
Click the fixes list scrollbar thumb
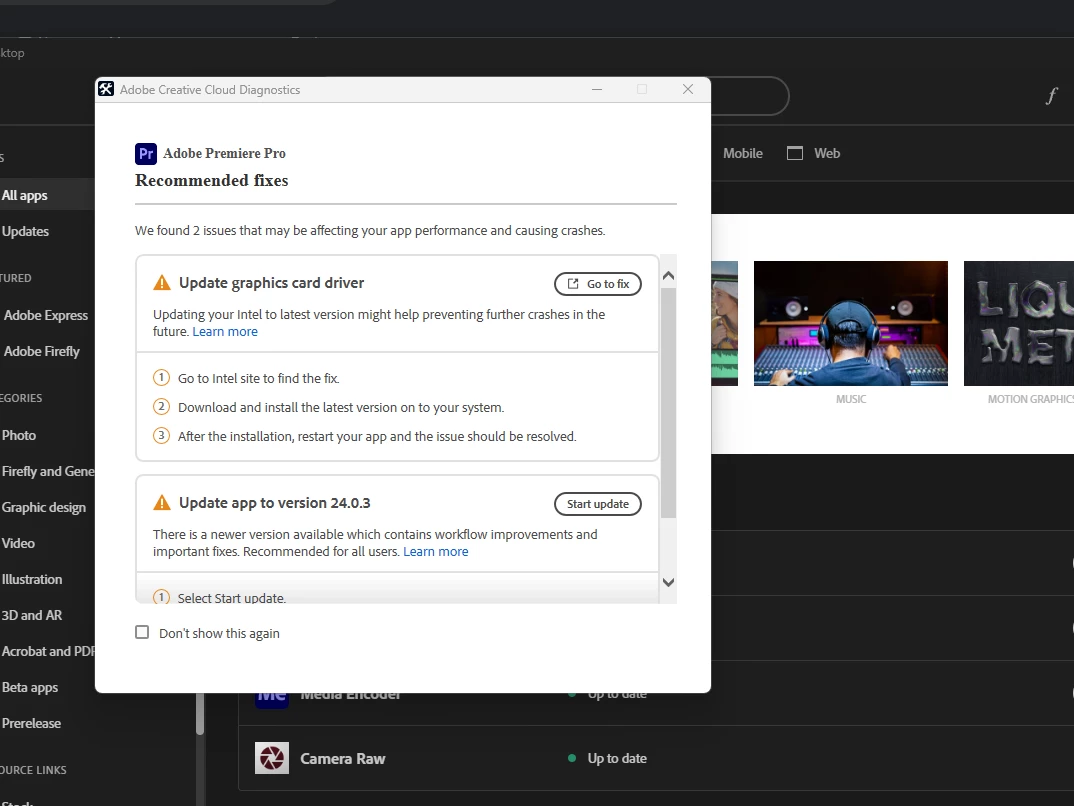pyautogui.click(x=669, y=403)
